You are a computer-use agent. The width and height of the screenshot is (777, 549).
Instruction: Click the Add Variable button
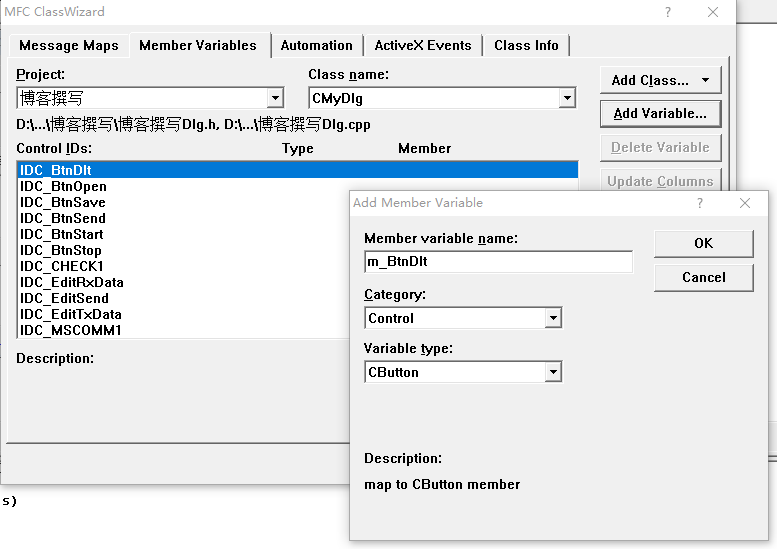(660, 113)
